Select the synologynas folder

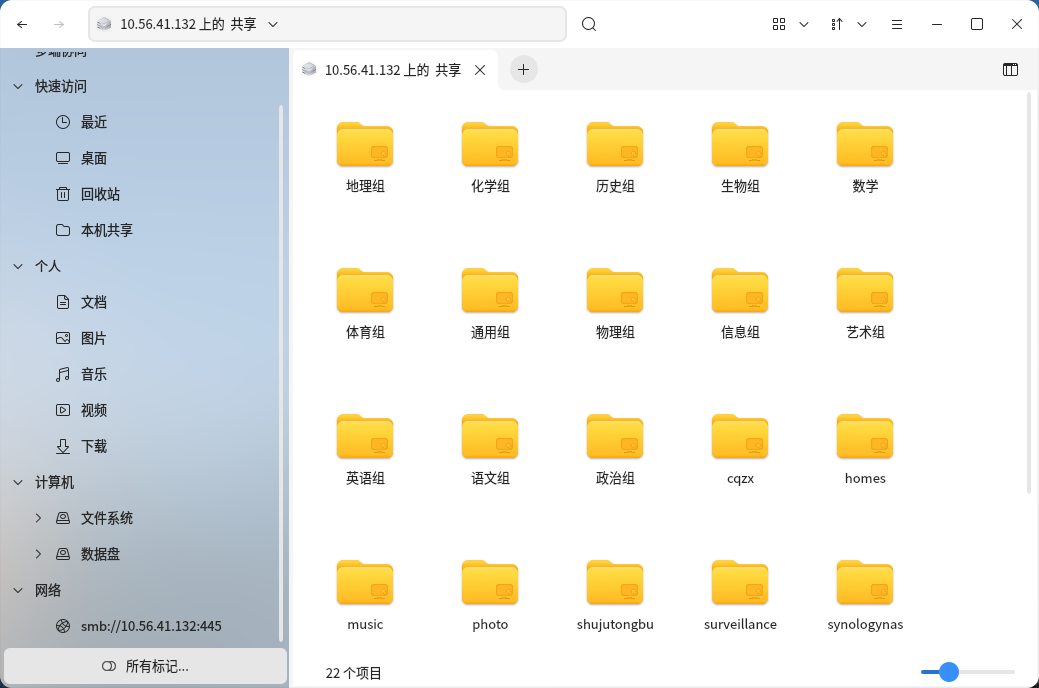[x=865, y=595]
